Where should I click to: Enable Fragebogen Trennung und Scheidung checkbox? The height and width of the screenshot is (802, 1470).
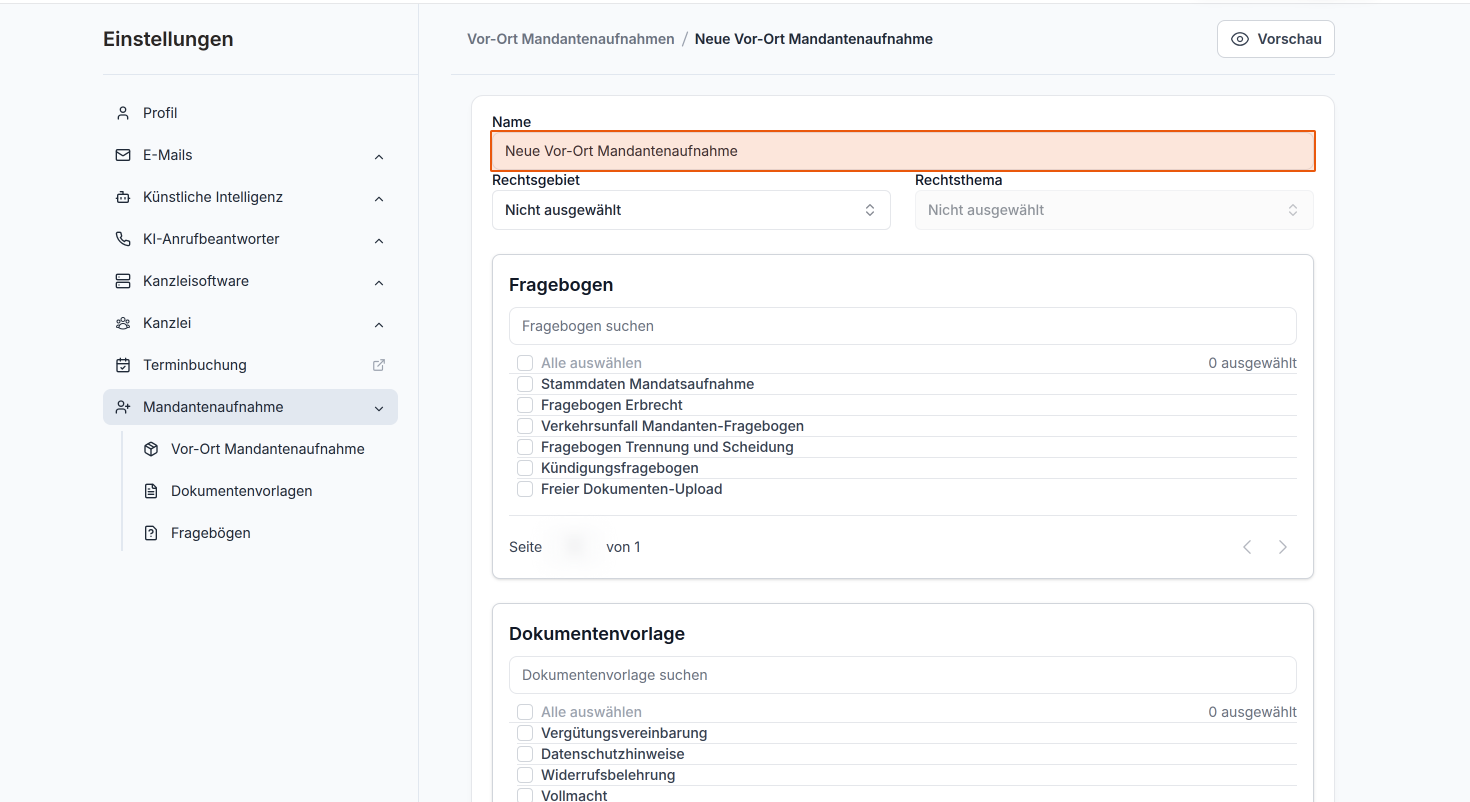(x=525, y=447)
